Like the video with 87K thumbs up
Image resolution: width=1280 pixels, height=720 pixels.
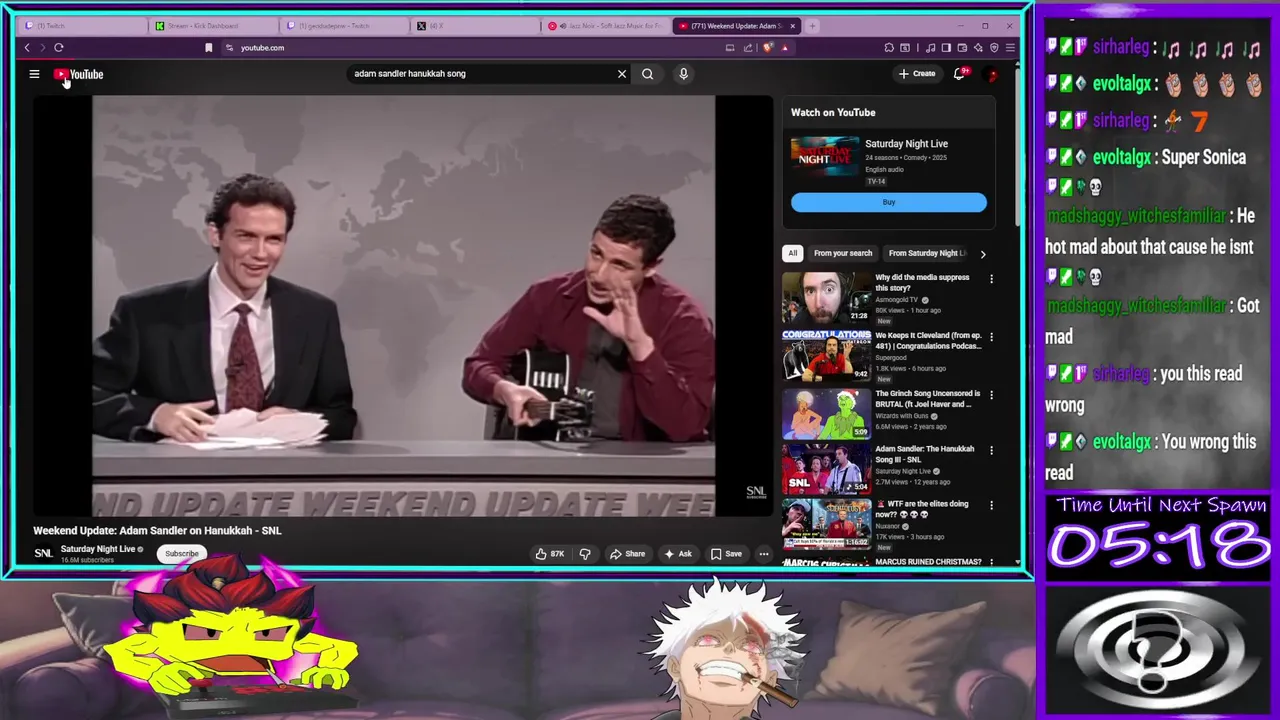(x=549, y=554)
